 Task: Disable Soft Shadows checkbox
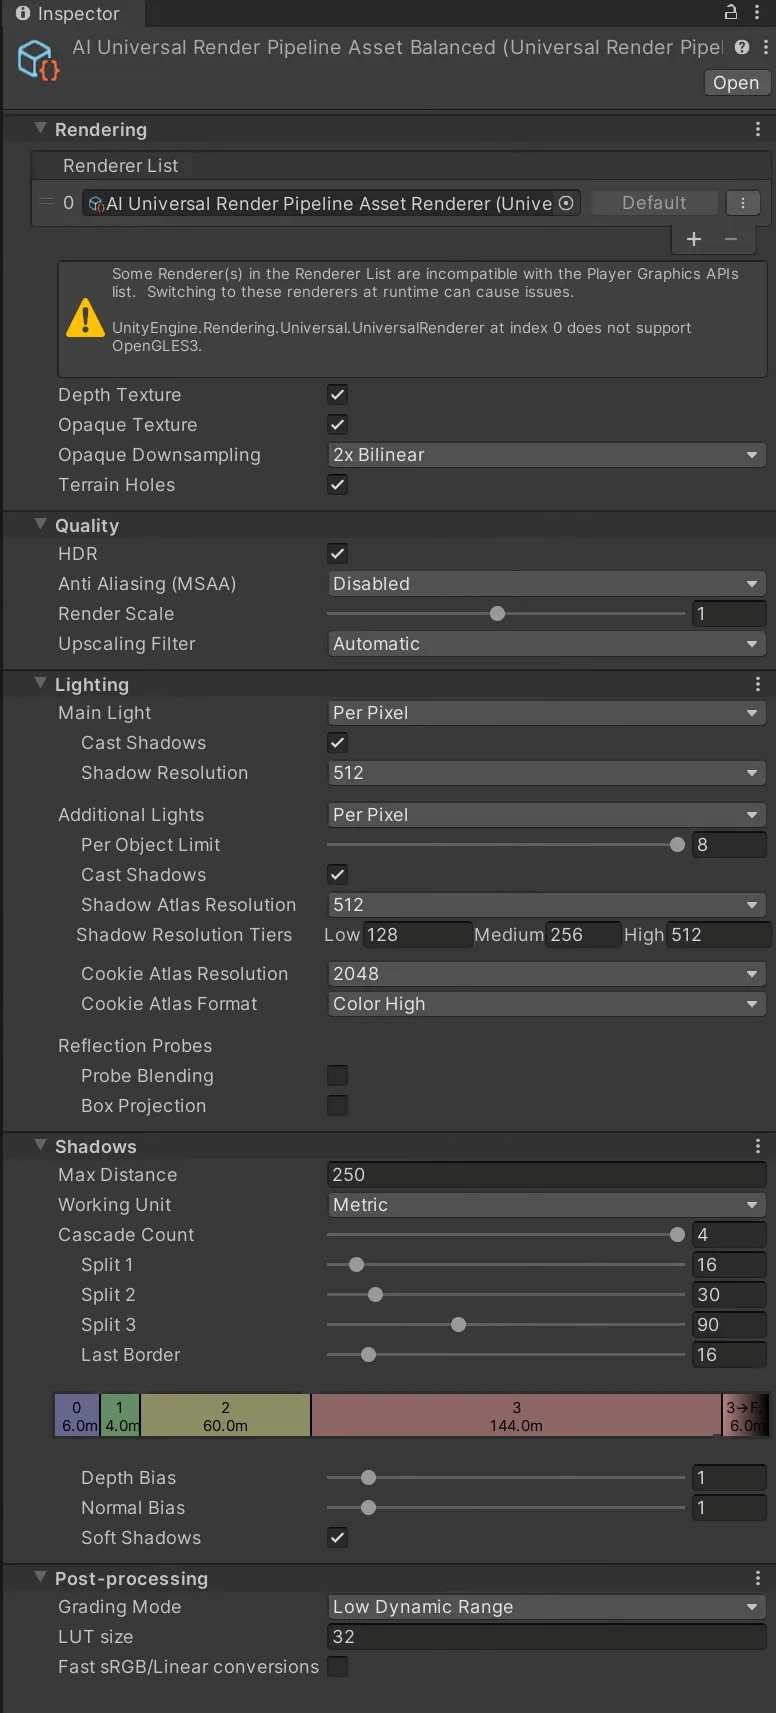(x=338, y=1538)
